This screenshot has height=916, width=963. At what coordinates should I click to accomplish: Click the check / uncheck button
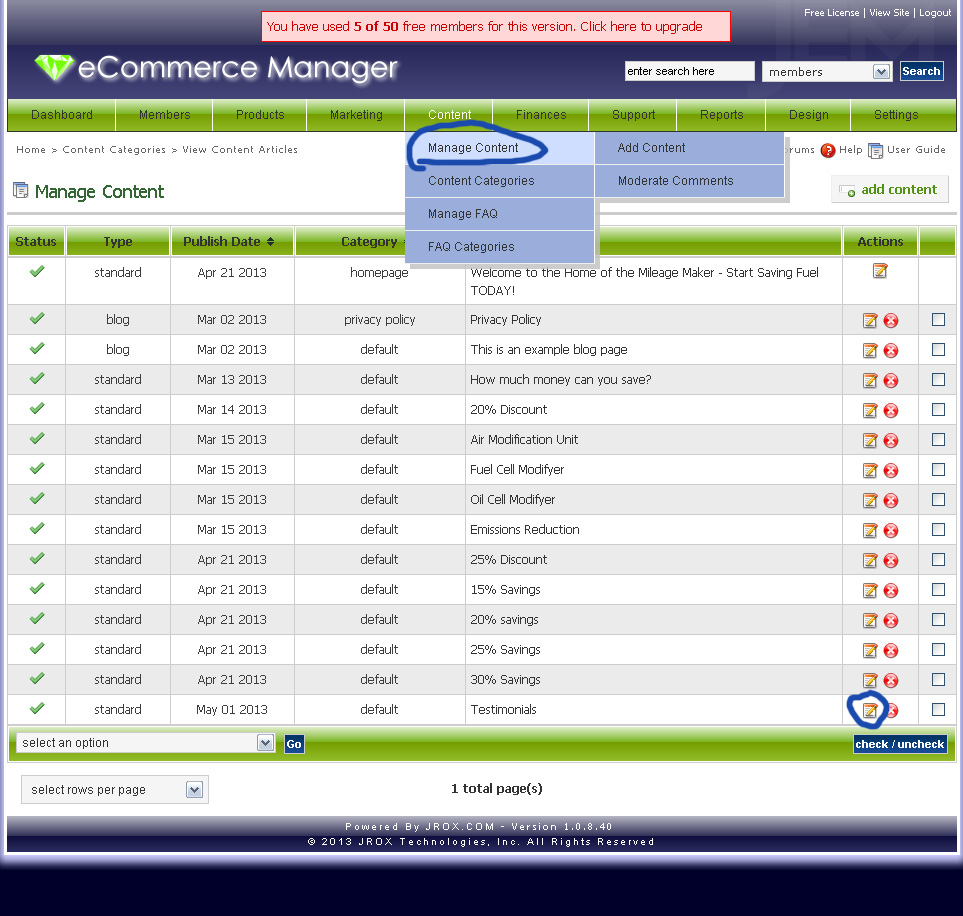point(900,744)
